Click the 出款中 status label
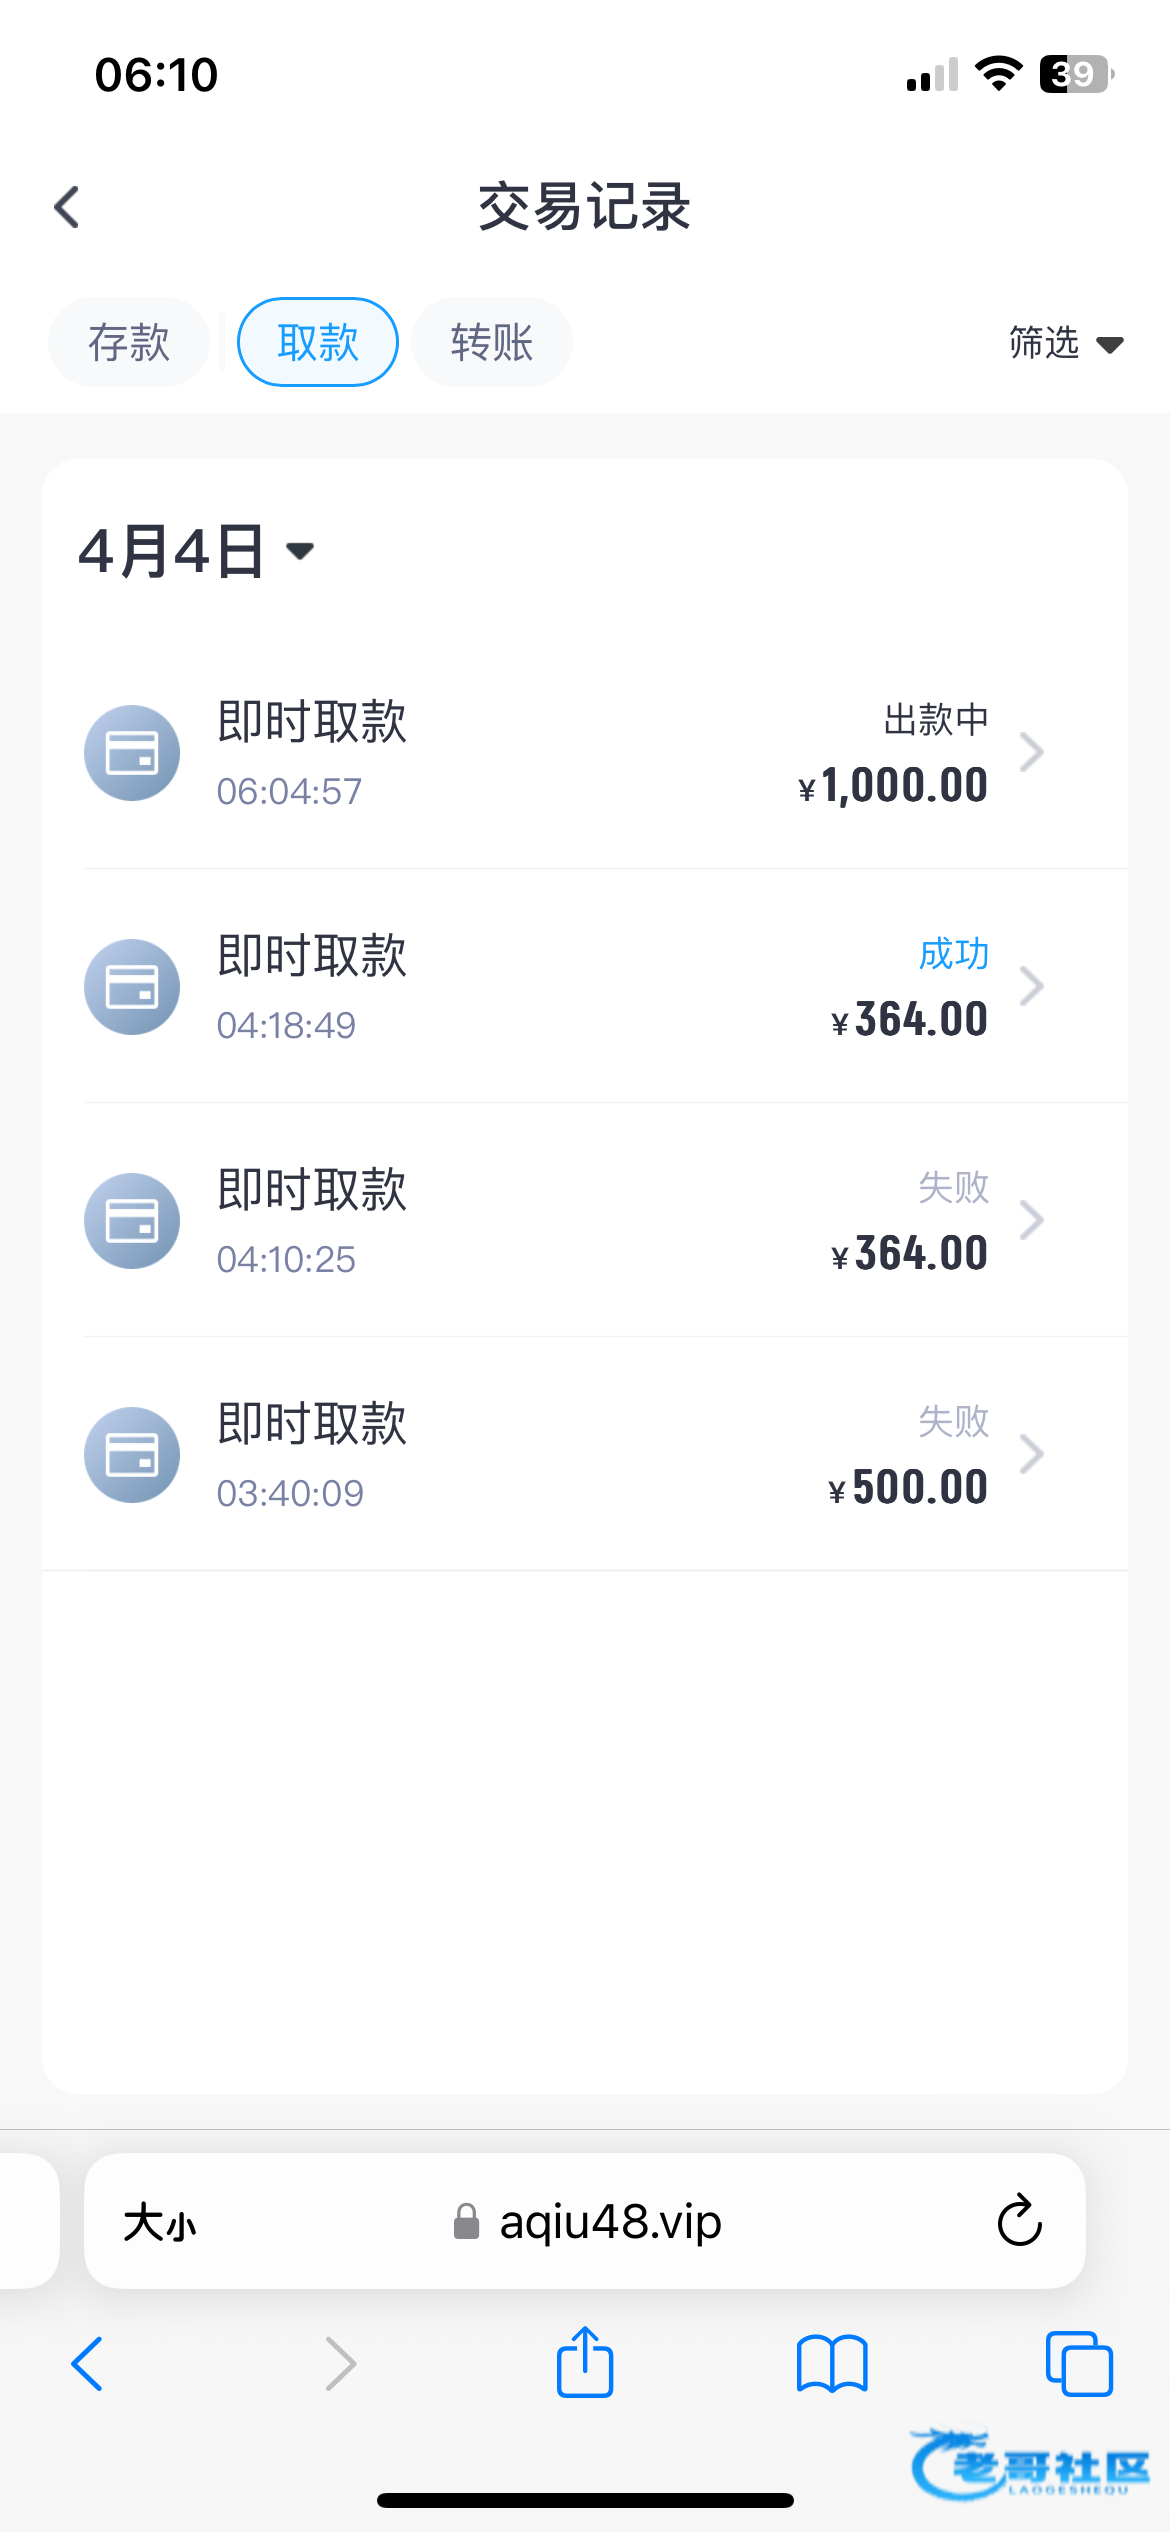This screenshot has height=2532, width=1170. coord(936,720)
